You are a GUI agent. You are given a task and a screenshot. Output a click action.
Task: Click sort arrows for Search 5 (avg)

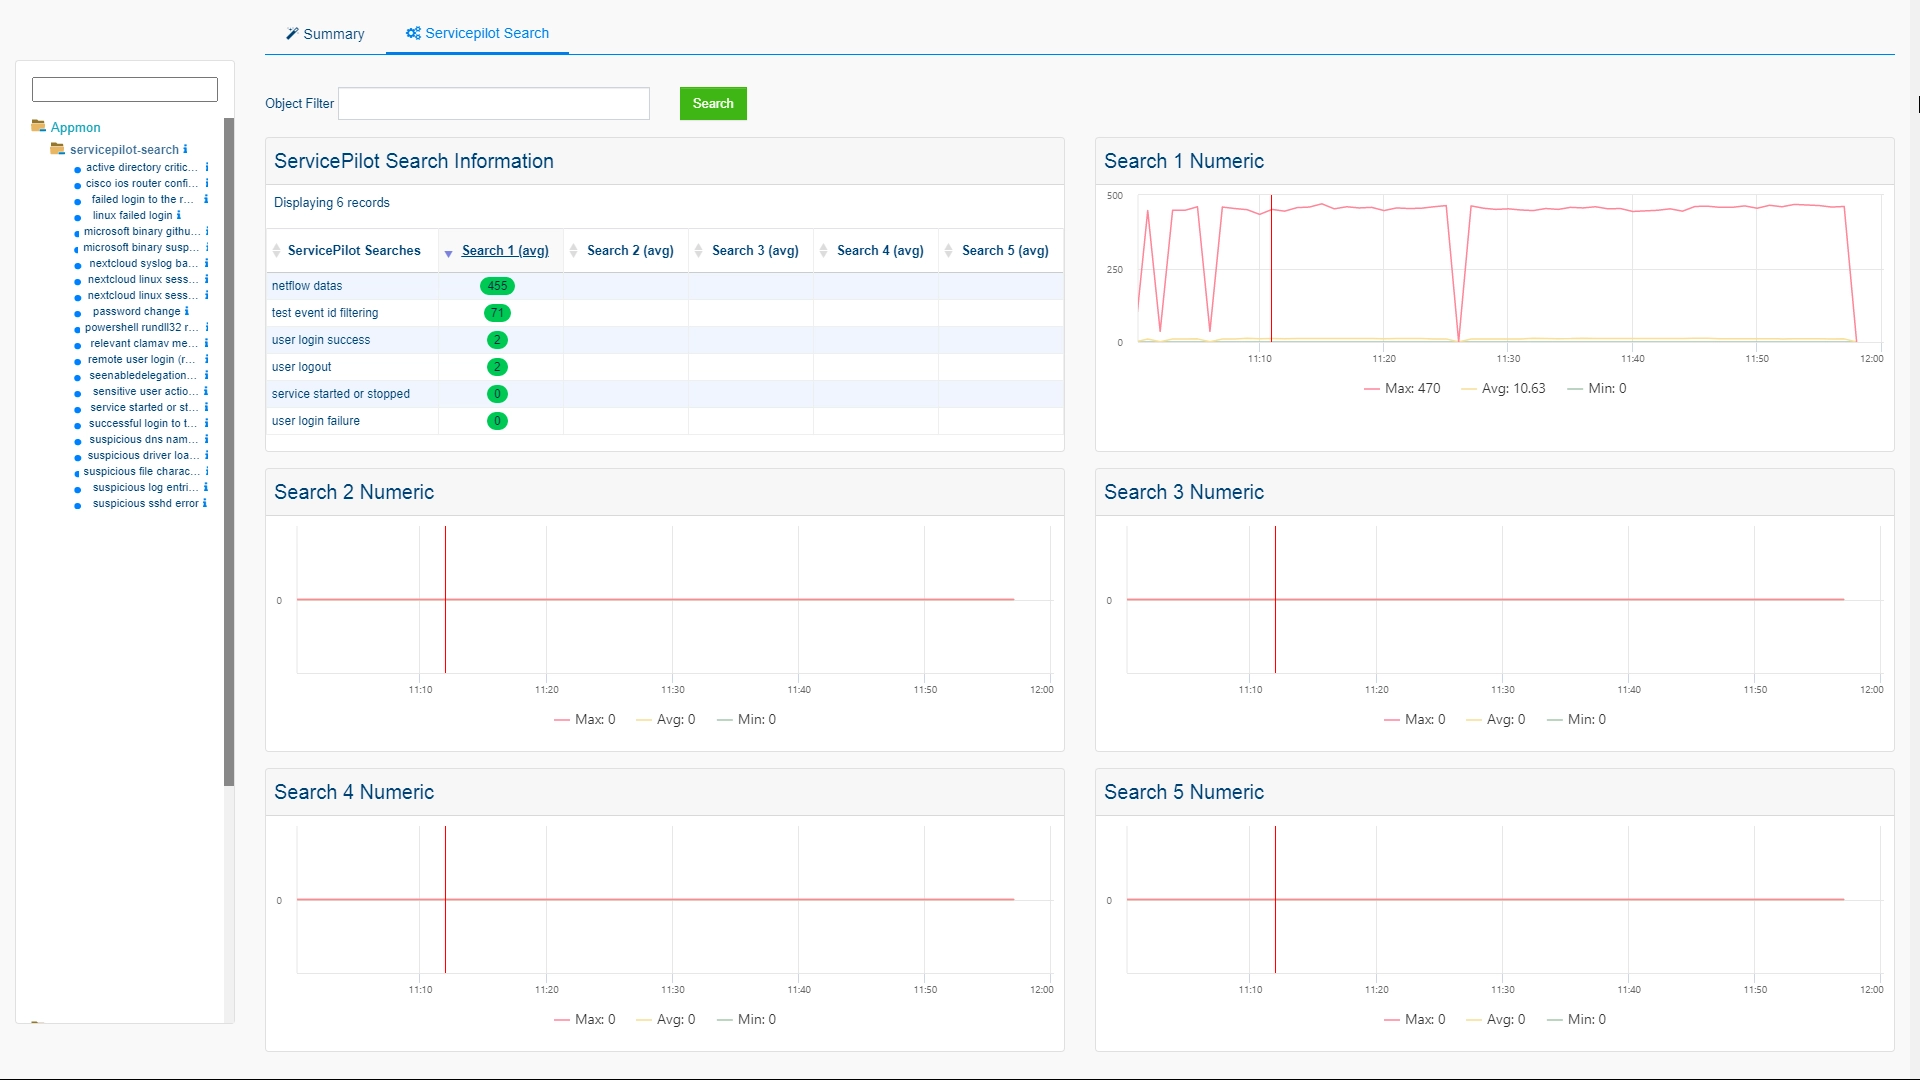(x=948, y=251)
